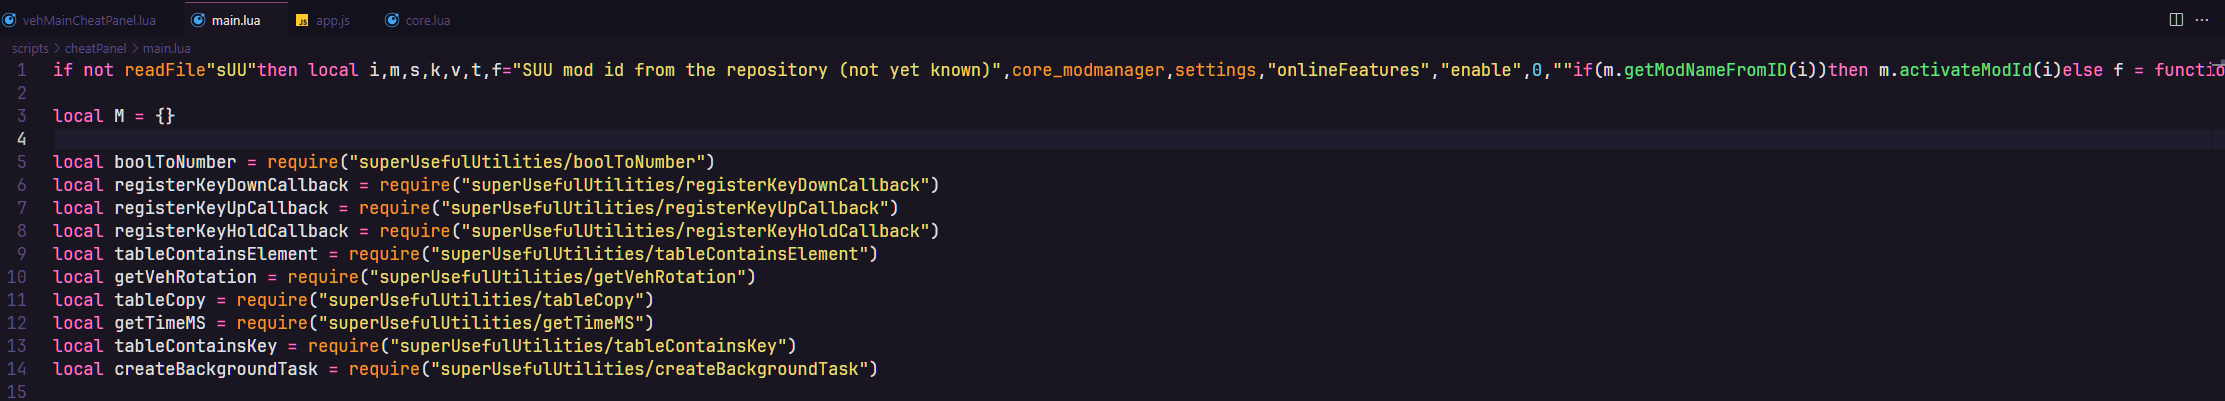2225x401 pixels.
Task: Open the scripts breadcrumb folder
Action: point(30,48)
